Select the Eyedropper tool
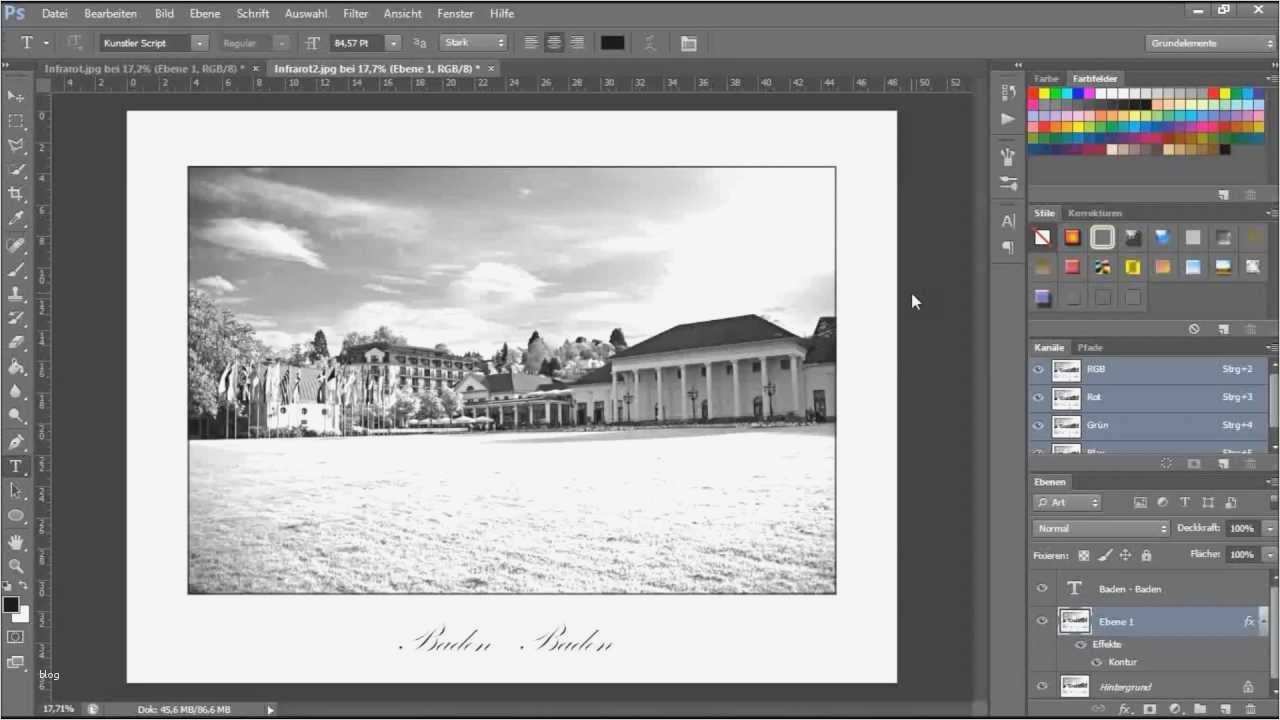 pyautogui.click(x=16, y=219)
